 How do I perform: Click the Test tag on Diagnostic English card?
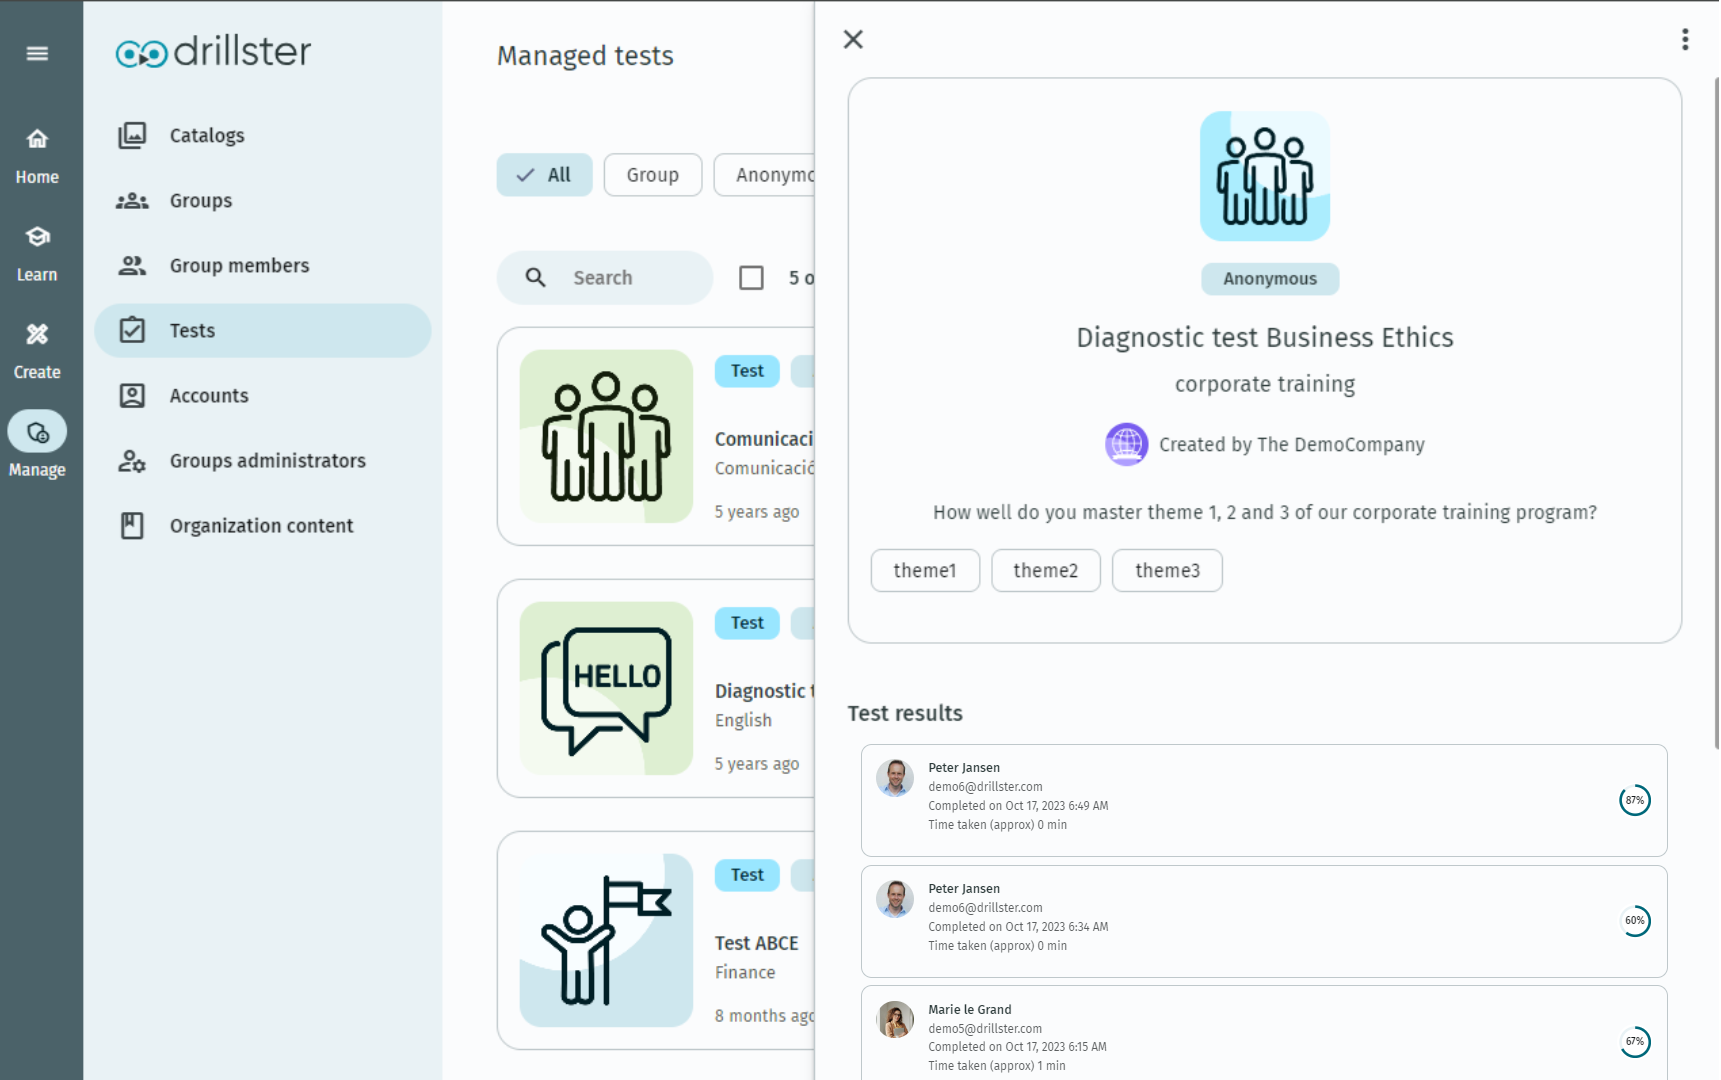747,623
